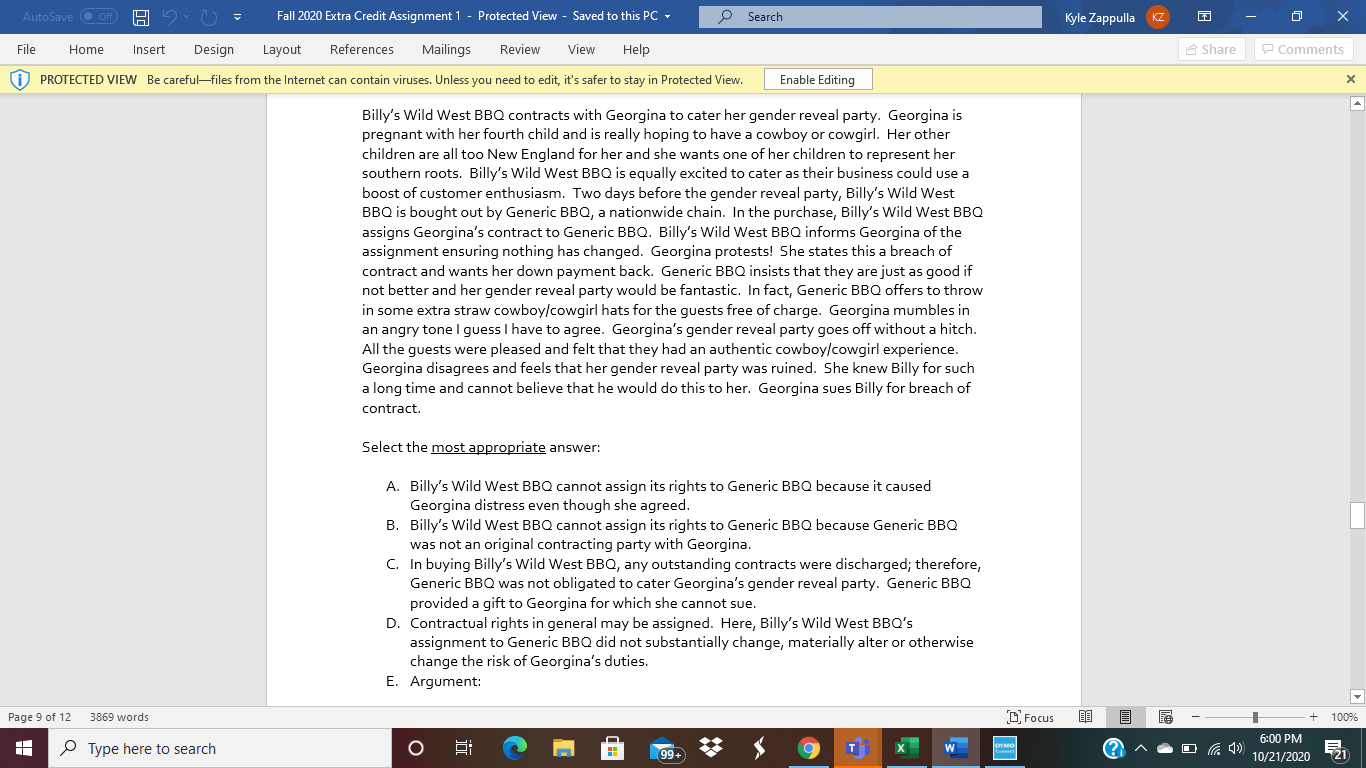1366x768 pixels.
Task: Select Read Mode view in the status bar
Action: coord(1085,717)
